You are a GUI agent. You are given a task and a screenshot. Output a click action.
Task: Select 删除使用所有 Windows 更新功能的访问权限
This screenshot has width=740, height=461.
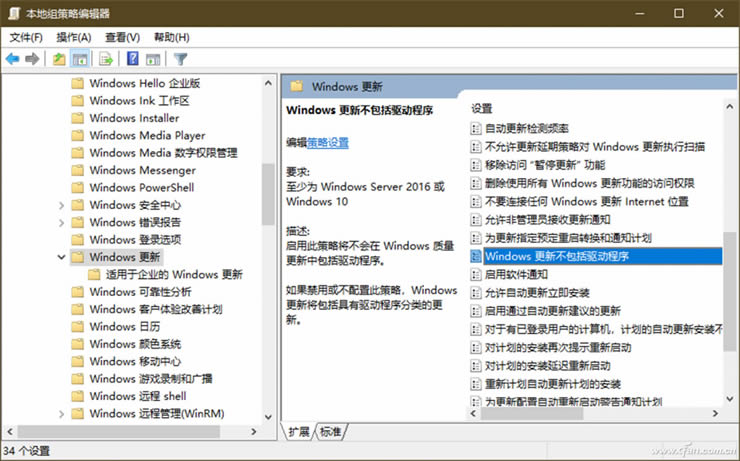pyautogui.click(x=589, y=184)
